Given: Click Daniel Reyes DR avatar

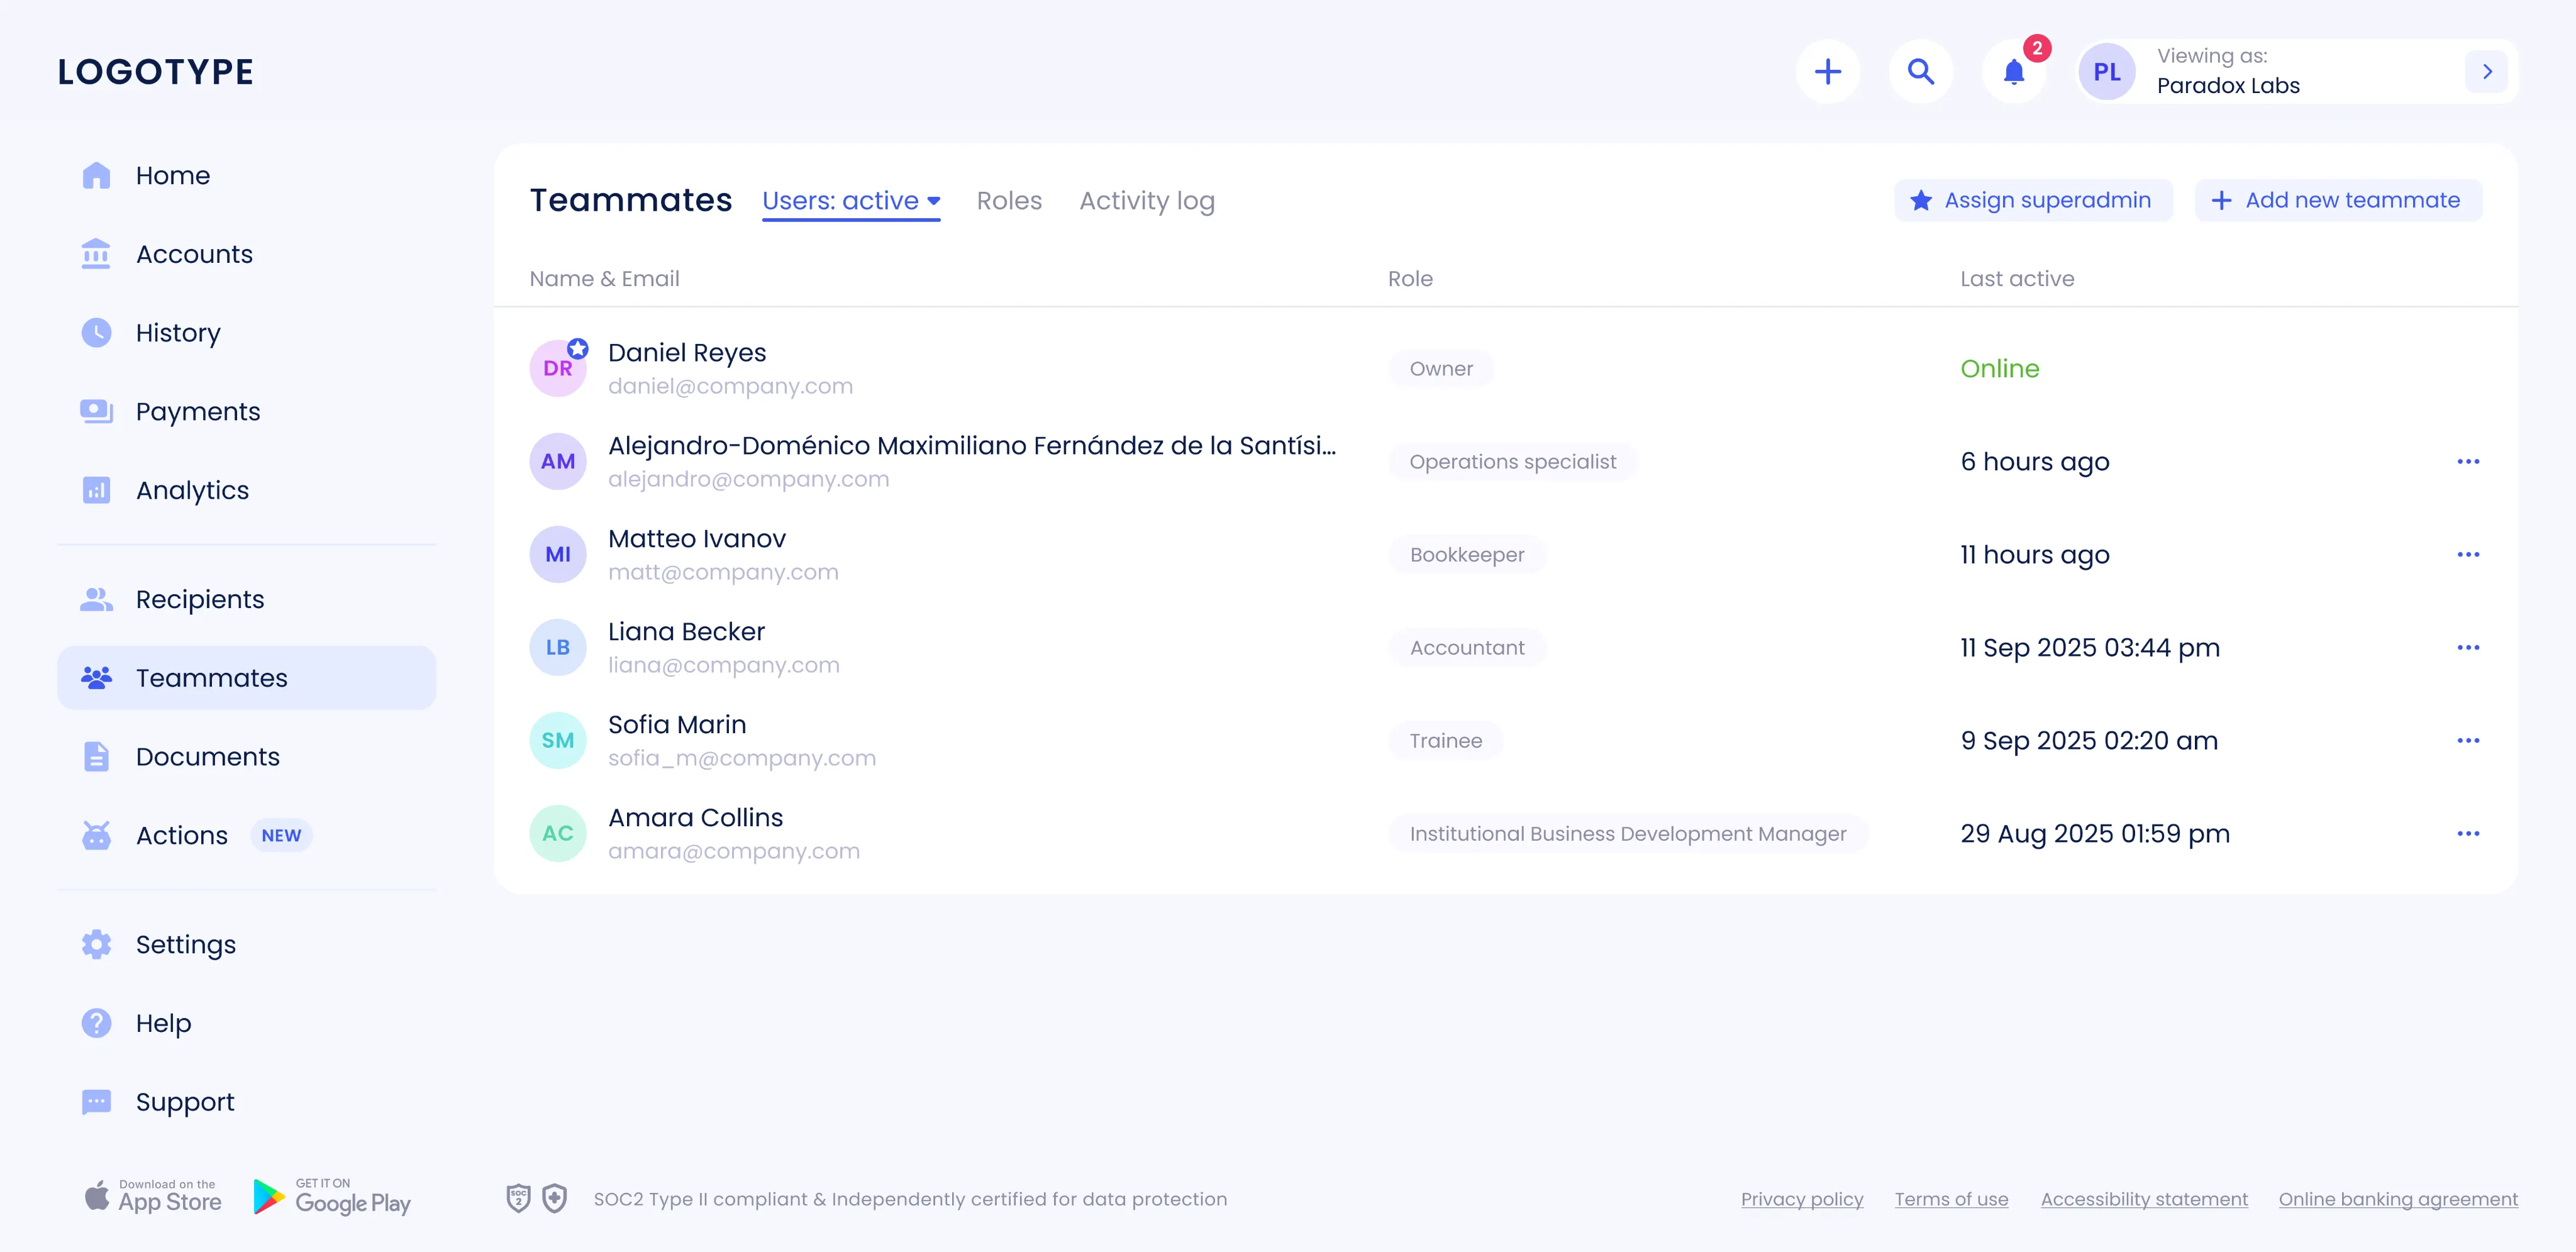Looking at the screenshot, I should 557,369.
